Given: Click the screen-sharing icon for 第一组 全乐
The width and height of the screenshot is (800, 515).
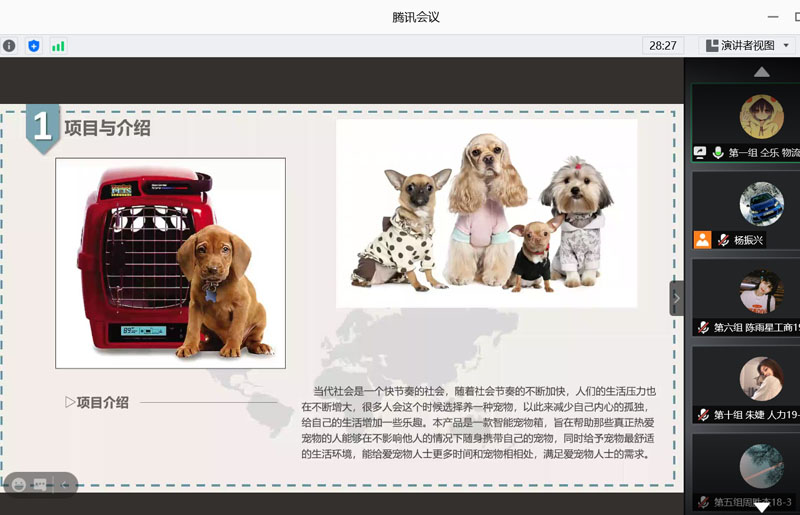Looking at the screenshot, I should click(x=701, y=153).
